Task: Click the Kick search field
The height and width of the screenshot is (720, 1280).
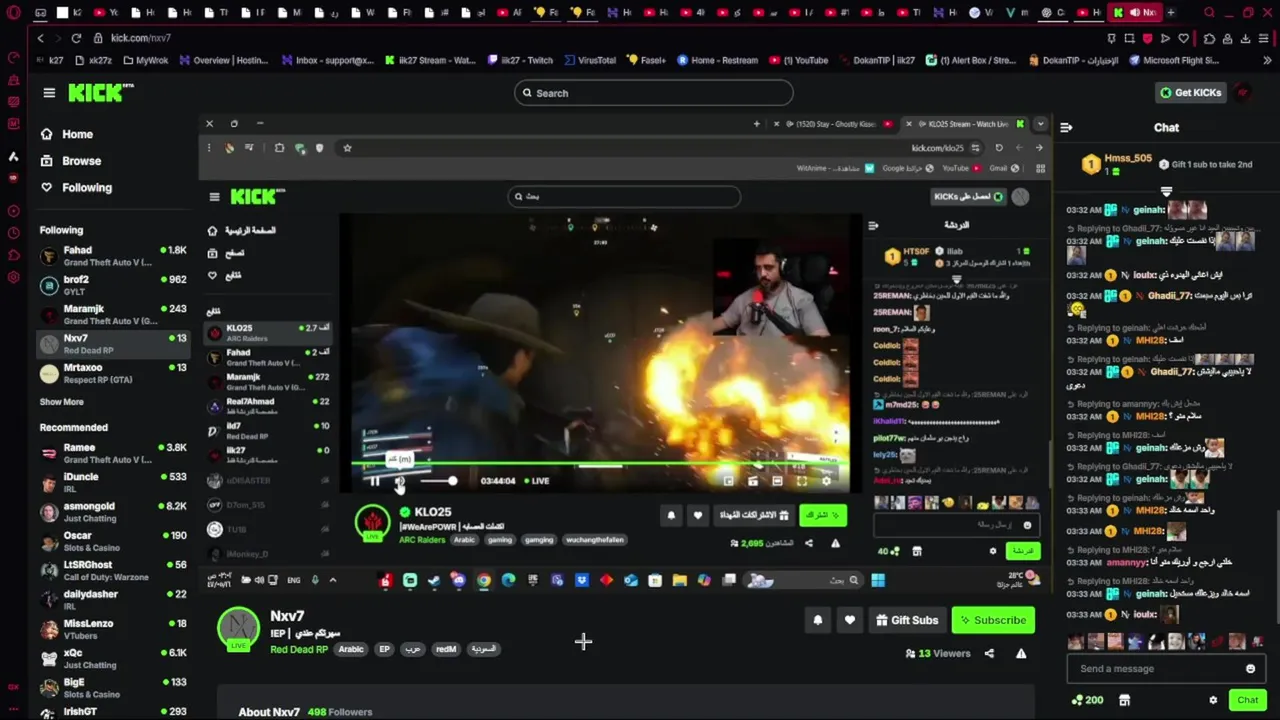Action: click(x=654, y=93)
